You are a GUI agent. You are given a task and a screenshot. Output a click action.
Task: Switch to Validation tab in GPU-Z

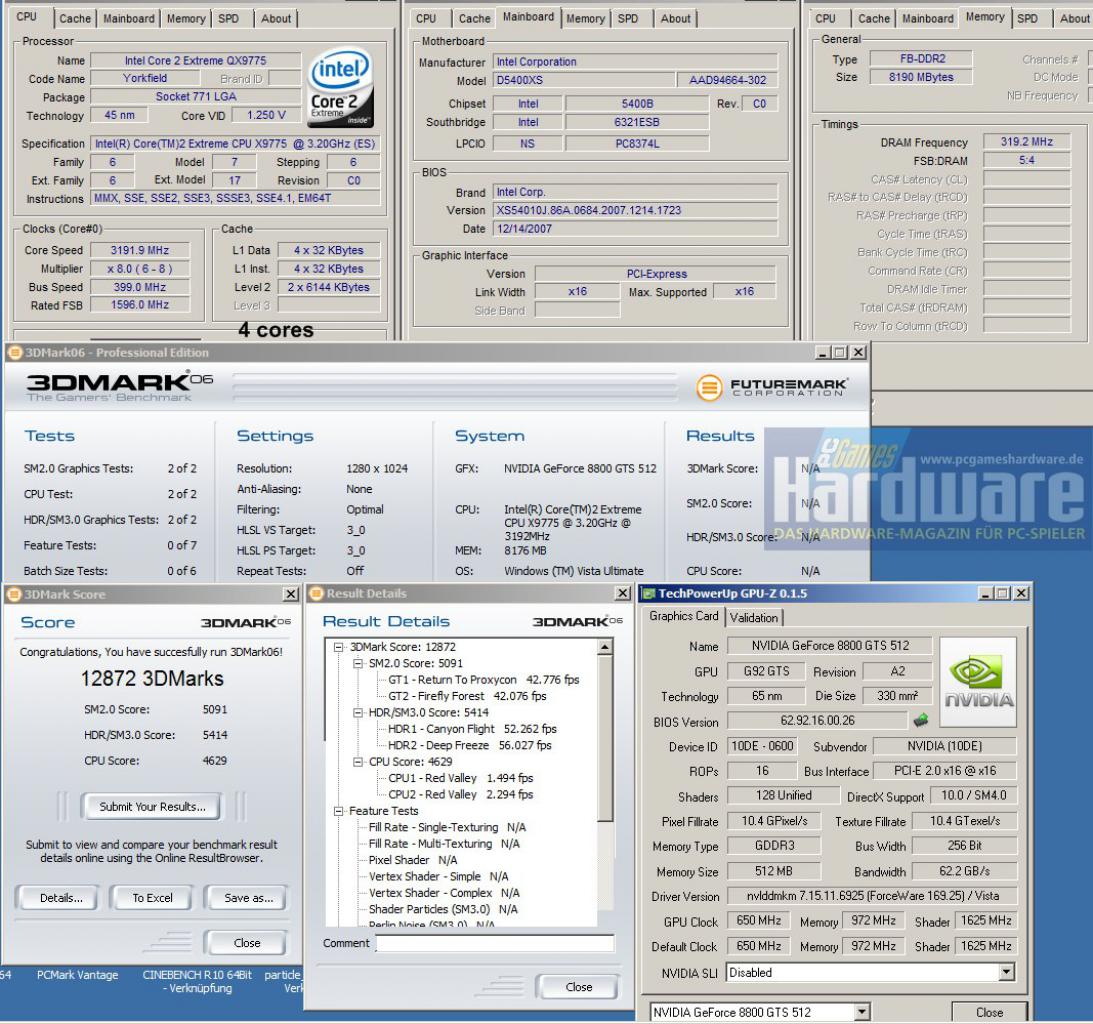click(x=754, y=618)
